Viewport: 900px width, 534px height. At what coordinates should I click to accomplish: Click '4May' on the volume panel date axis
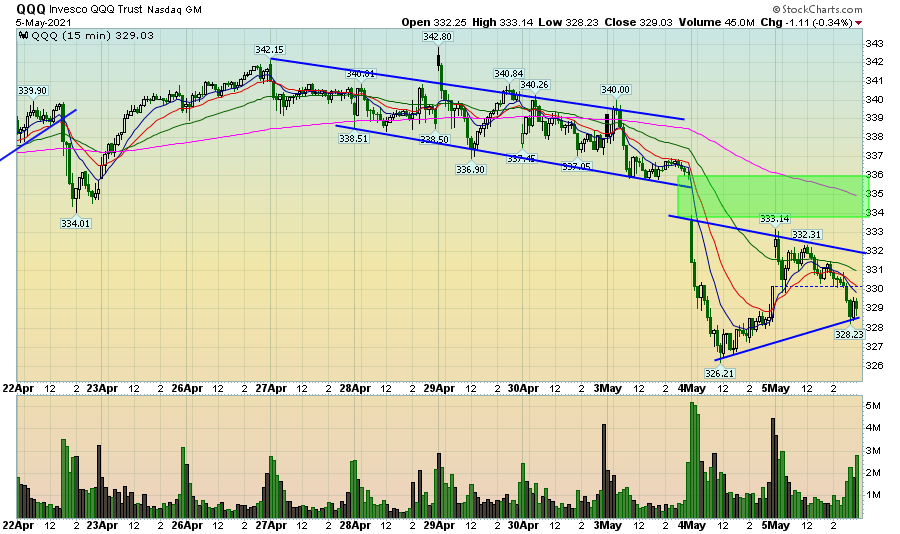(x=692, y=525)
